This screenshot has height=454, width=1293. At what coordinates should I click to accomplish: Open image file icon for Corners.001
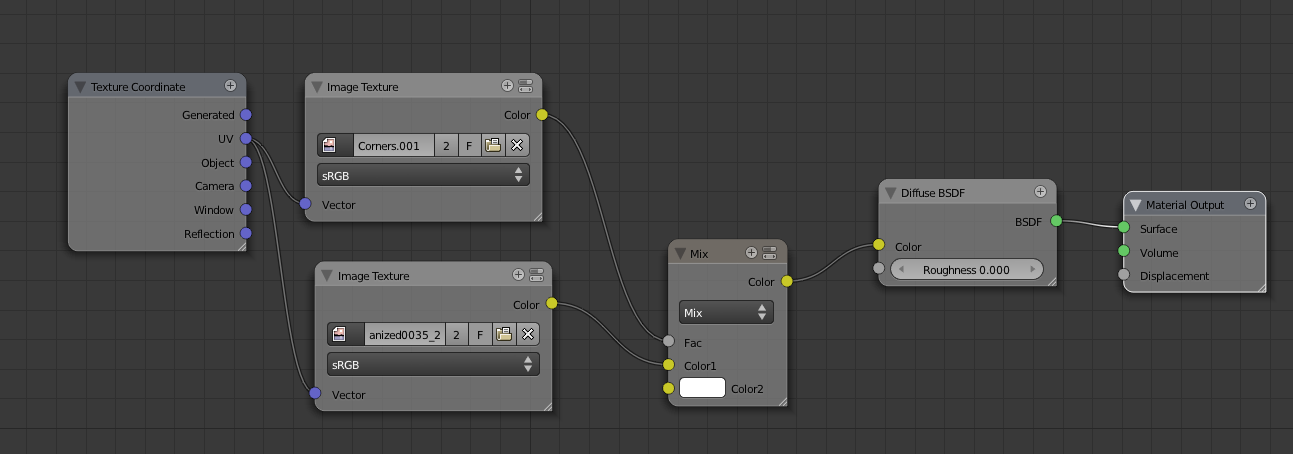tap(493, 145)
